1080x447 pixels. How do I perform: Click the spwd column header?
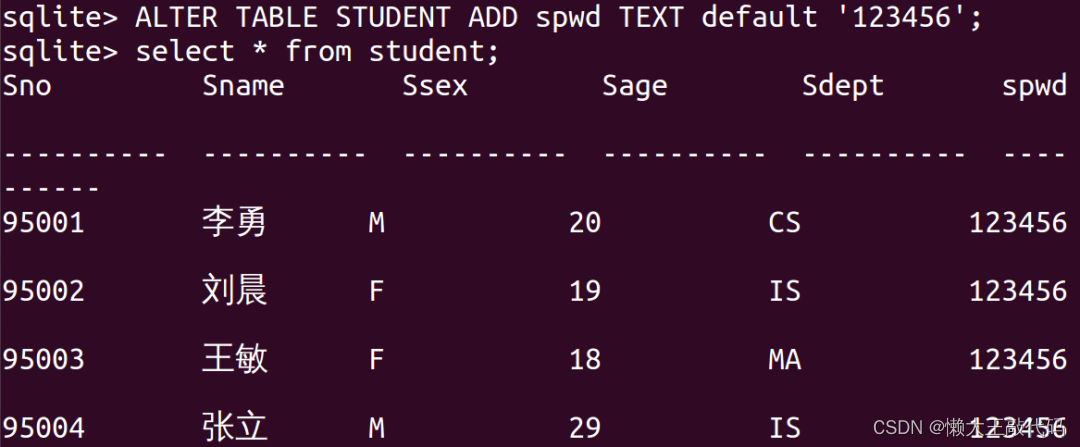(x=1034, y=87)
